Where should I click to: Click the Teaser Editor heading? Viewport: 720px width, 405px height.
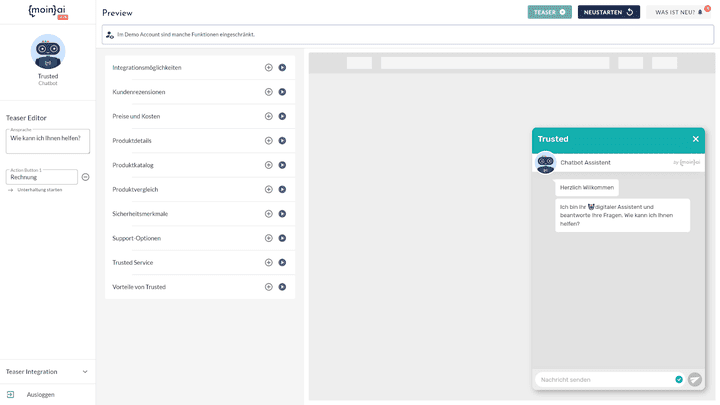[26, 118]
